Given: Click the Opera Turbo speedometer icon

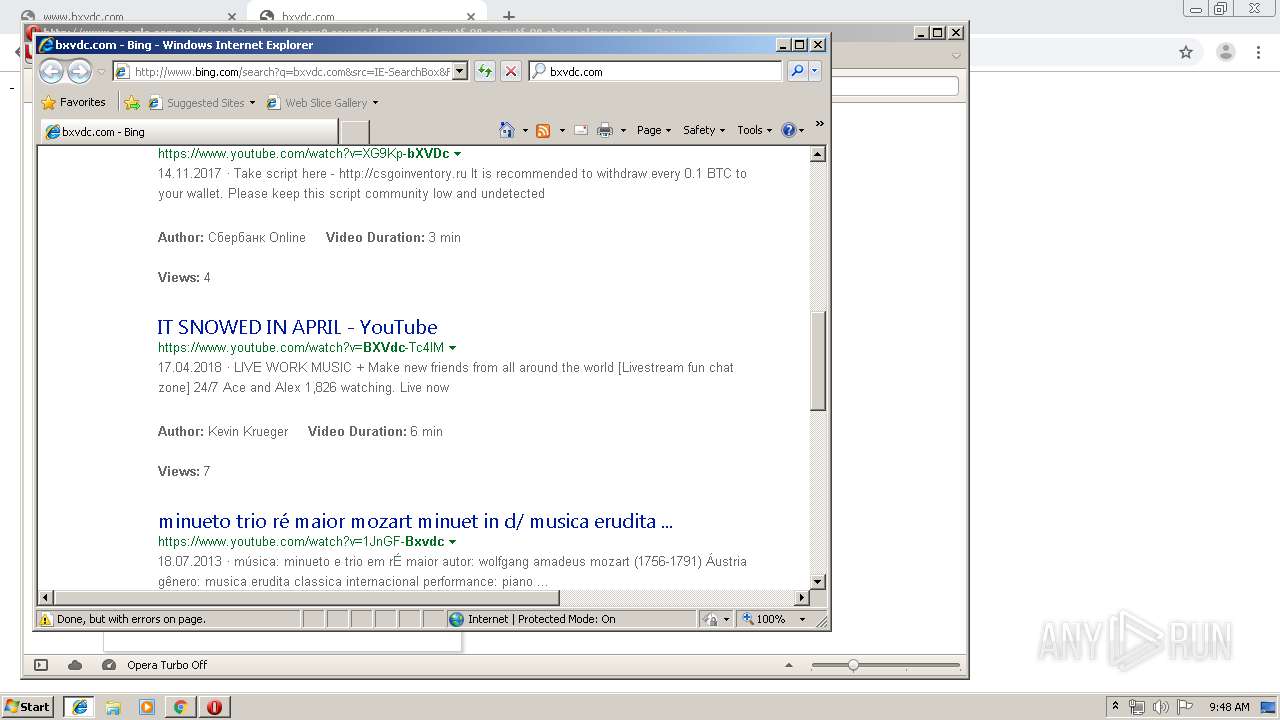Looking at the screenshot, I should (x=110, y=665).
